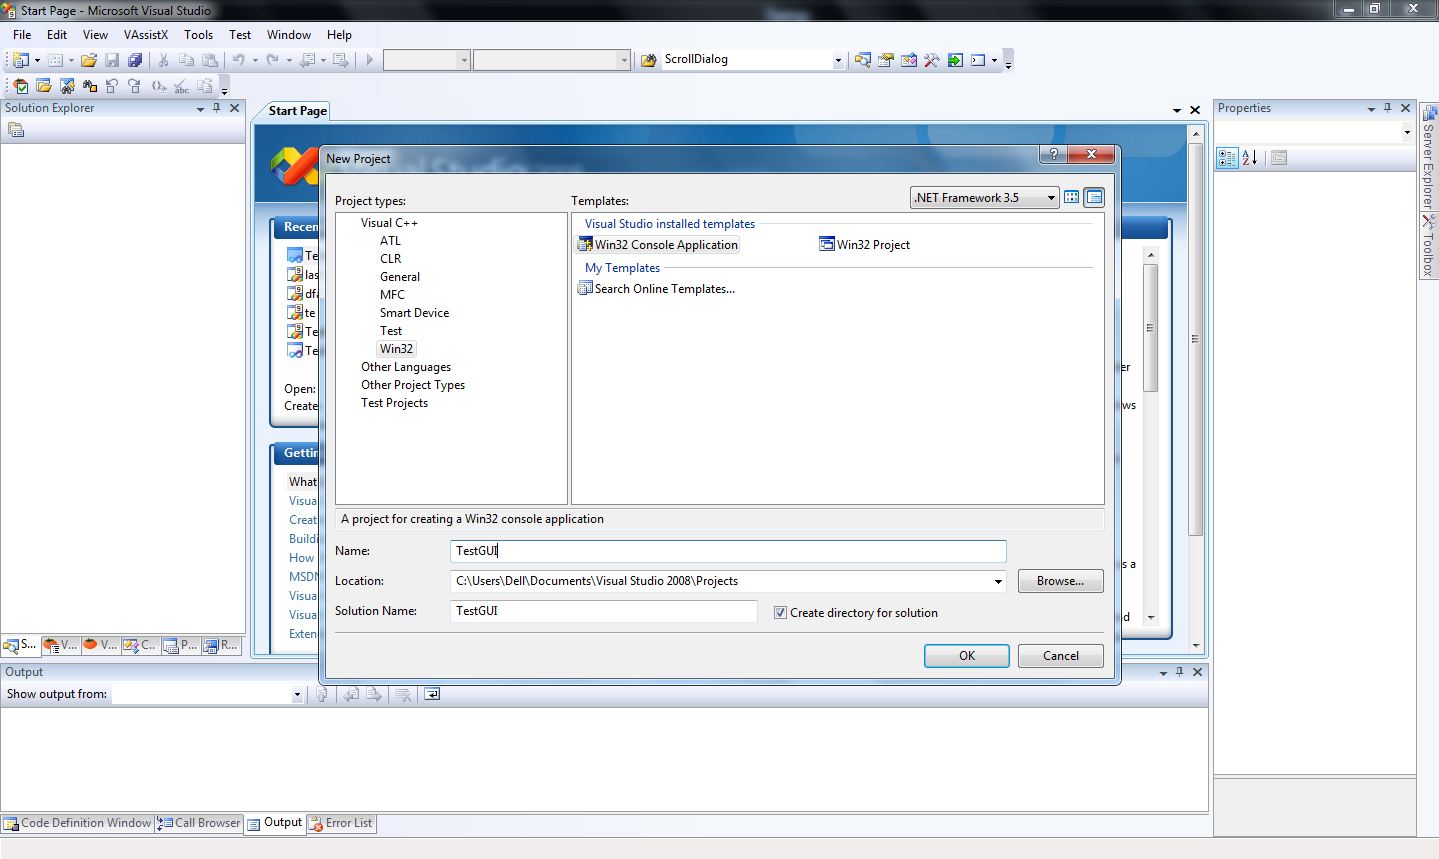
Task: Select the CLR project type
Action: (x=390, y=259)
